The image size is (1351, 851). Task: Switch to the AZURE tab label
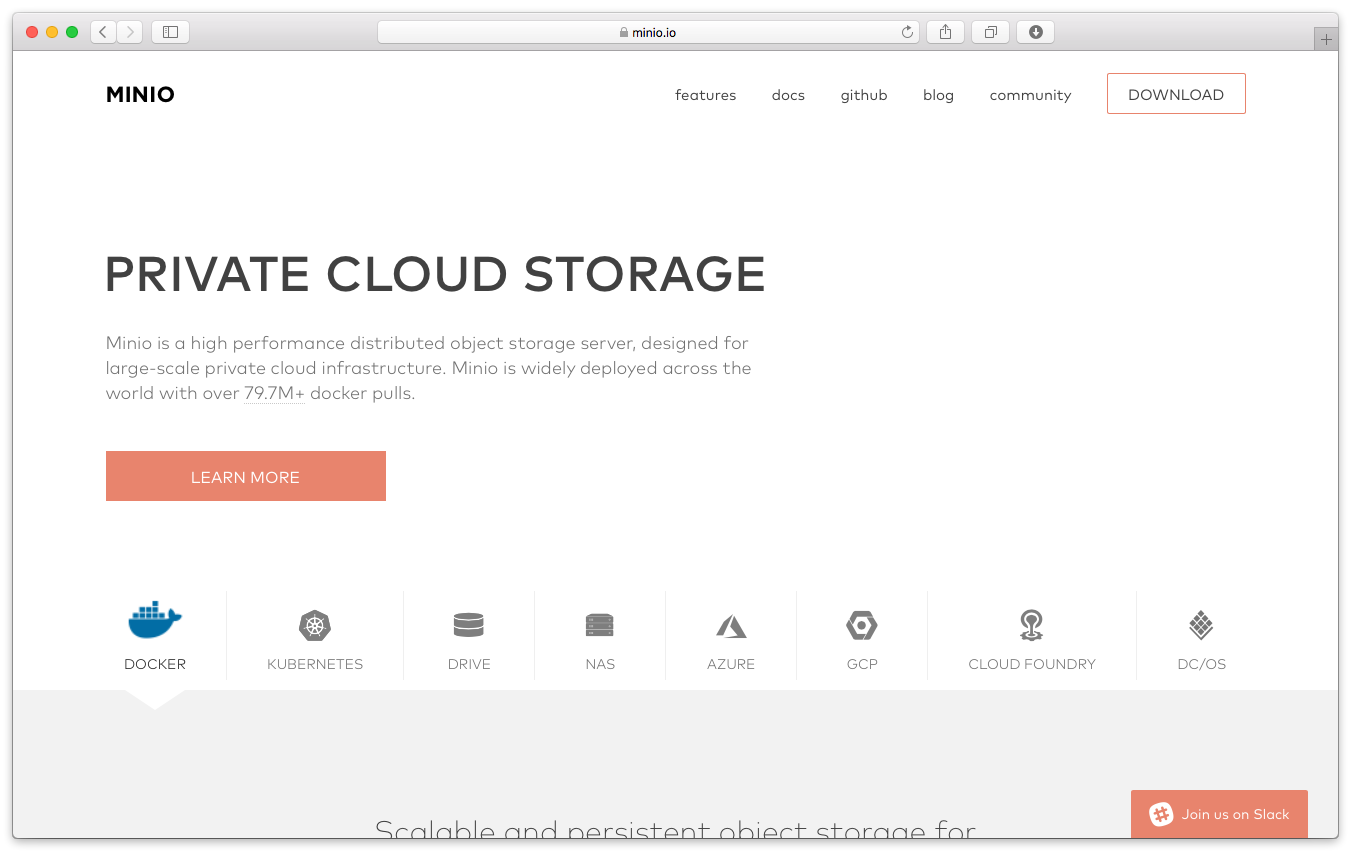[731, 664]
